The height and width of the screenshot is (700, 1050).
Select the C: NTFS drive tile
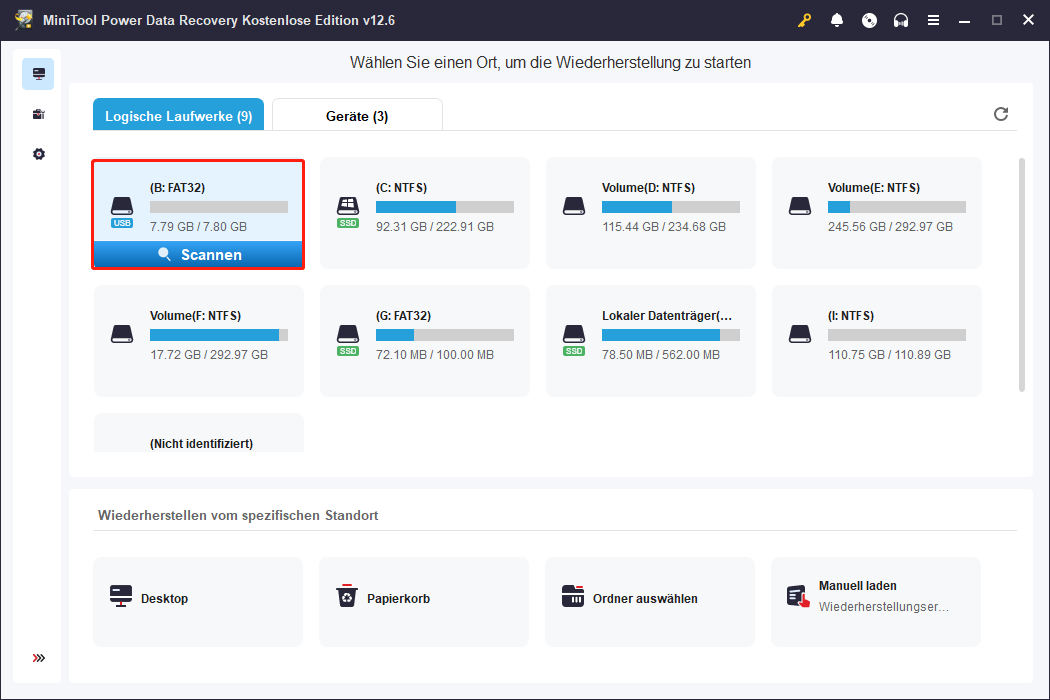coord(424,212)
